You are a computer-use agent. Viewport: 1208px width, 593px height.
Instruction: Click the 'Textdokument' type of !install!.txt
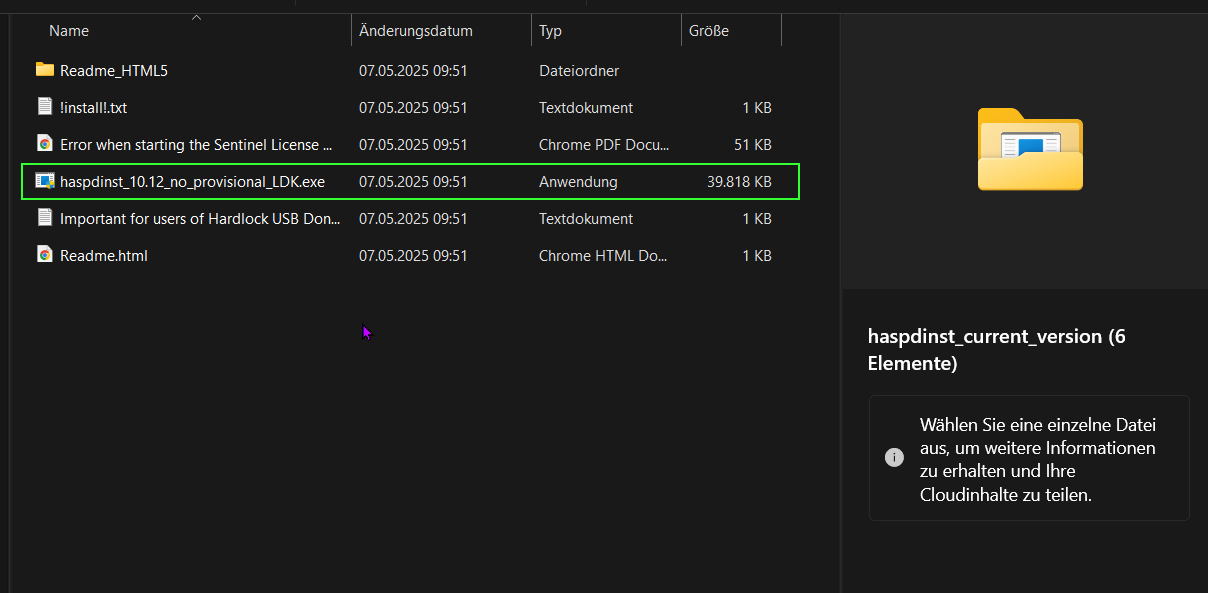tap(586, 108)
